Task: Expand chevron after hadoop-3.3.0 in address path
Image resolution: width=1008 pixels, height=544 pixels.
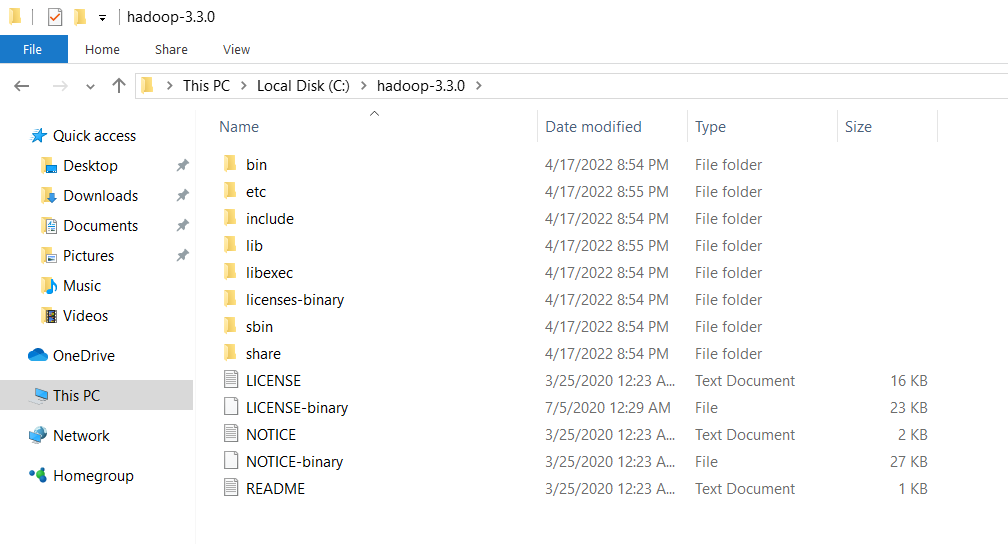Action: 478,86
